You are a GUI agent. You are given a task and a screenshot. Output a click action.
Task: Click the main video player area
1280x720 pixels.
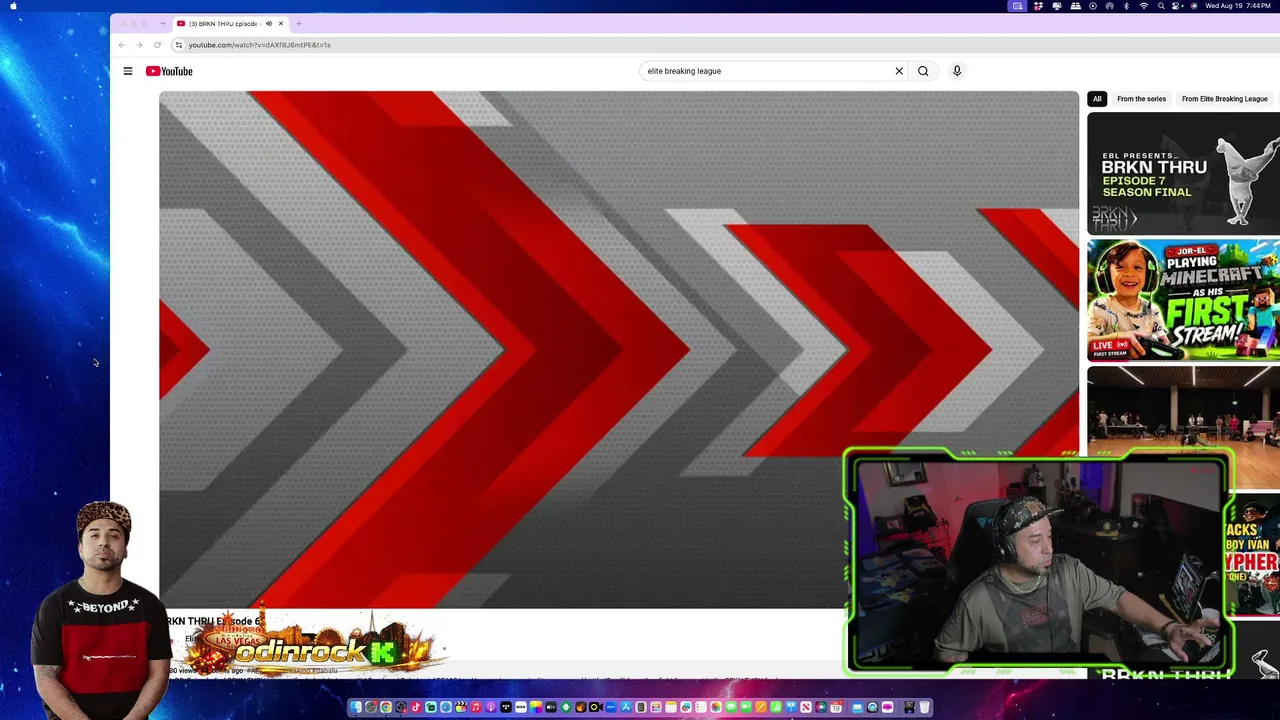(619, 350)
